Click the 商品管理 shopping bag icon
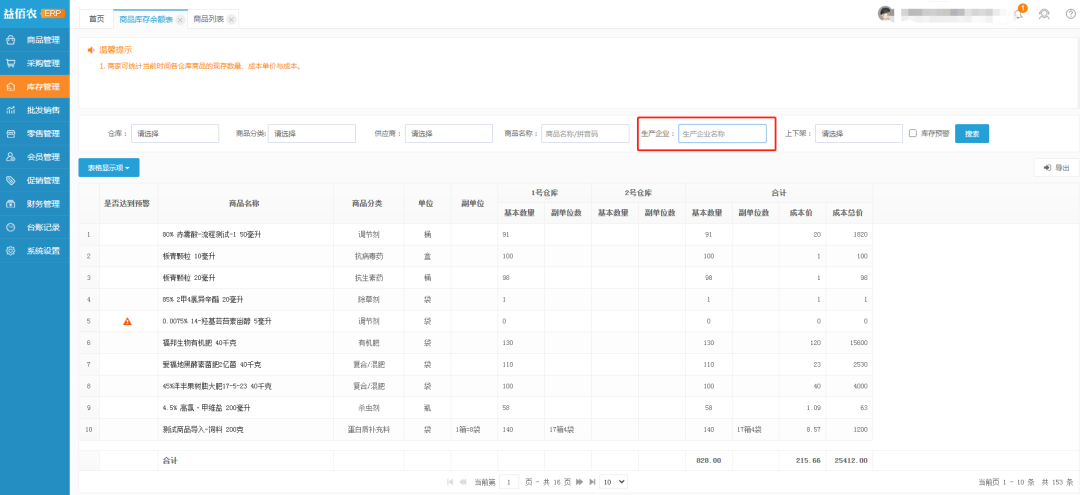This screenshot has width=1080, height=495. pyautogui.click(x=11, y=40)
